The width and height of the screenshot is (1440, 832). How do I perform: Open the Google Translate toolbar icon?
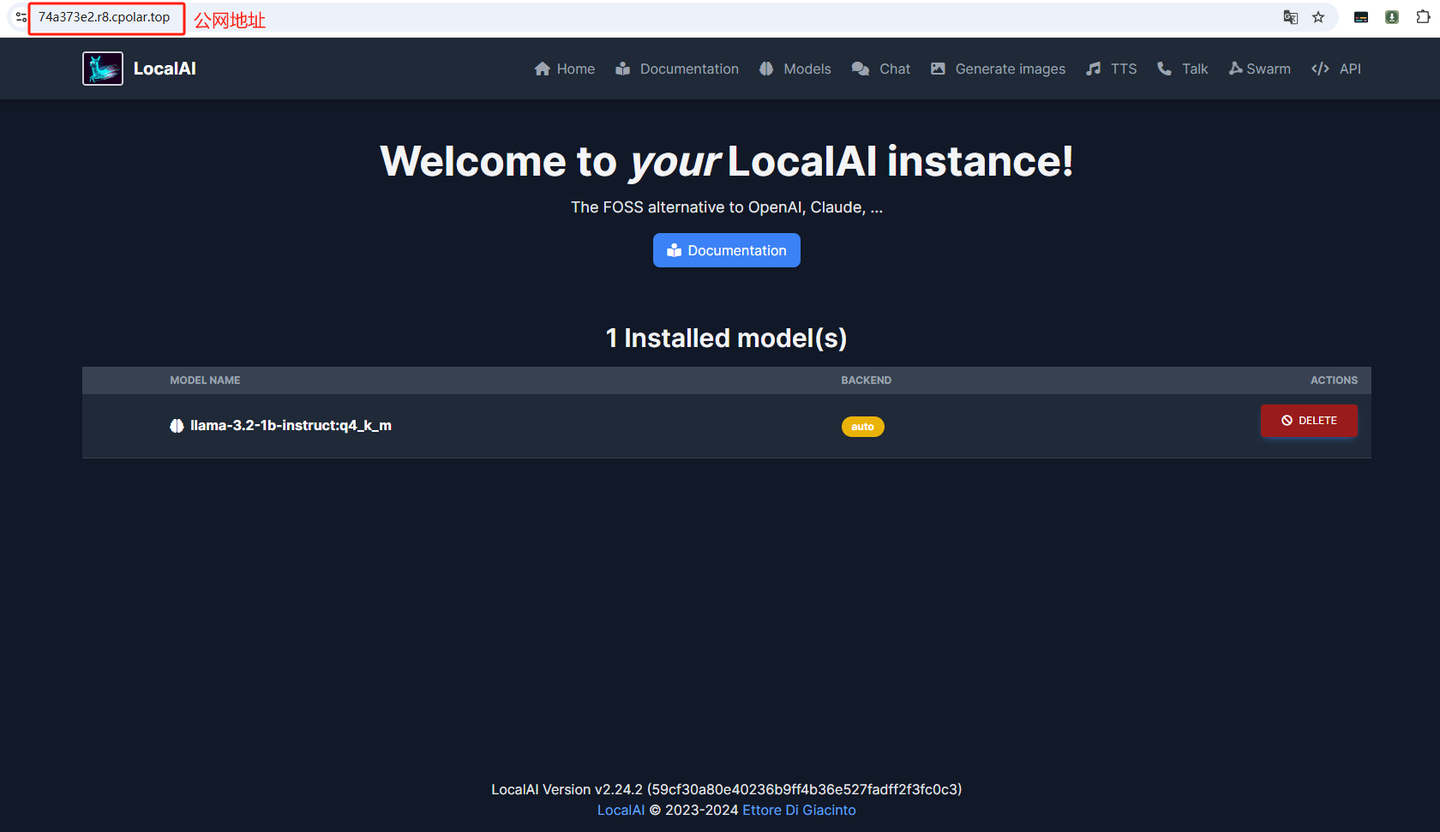1290,17
